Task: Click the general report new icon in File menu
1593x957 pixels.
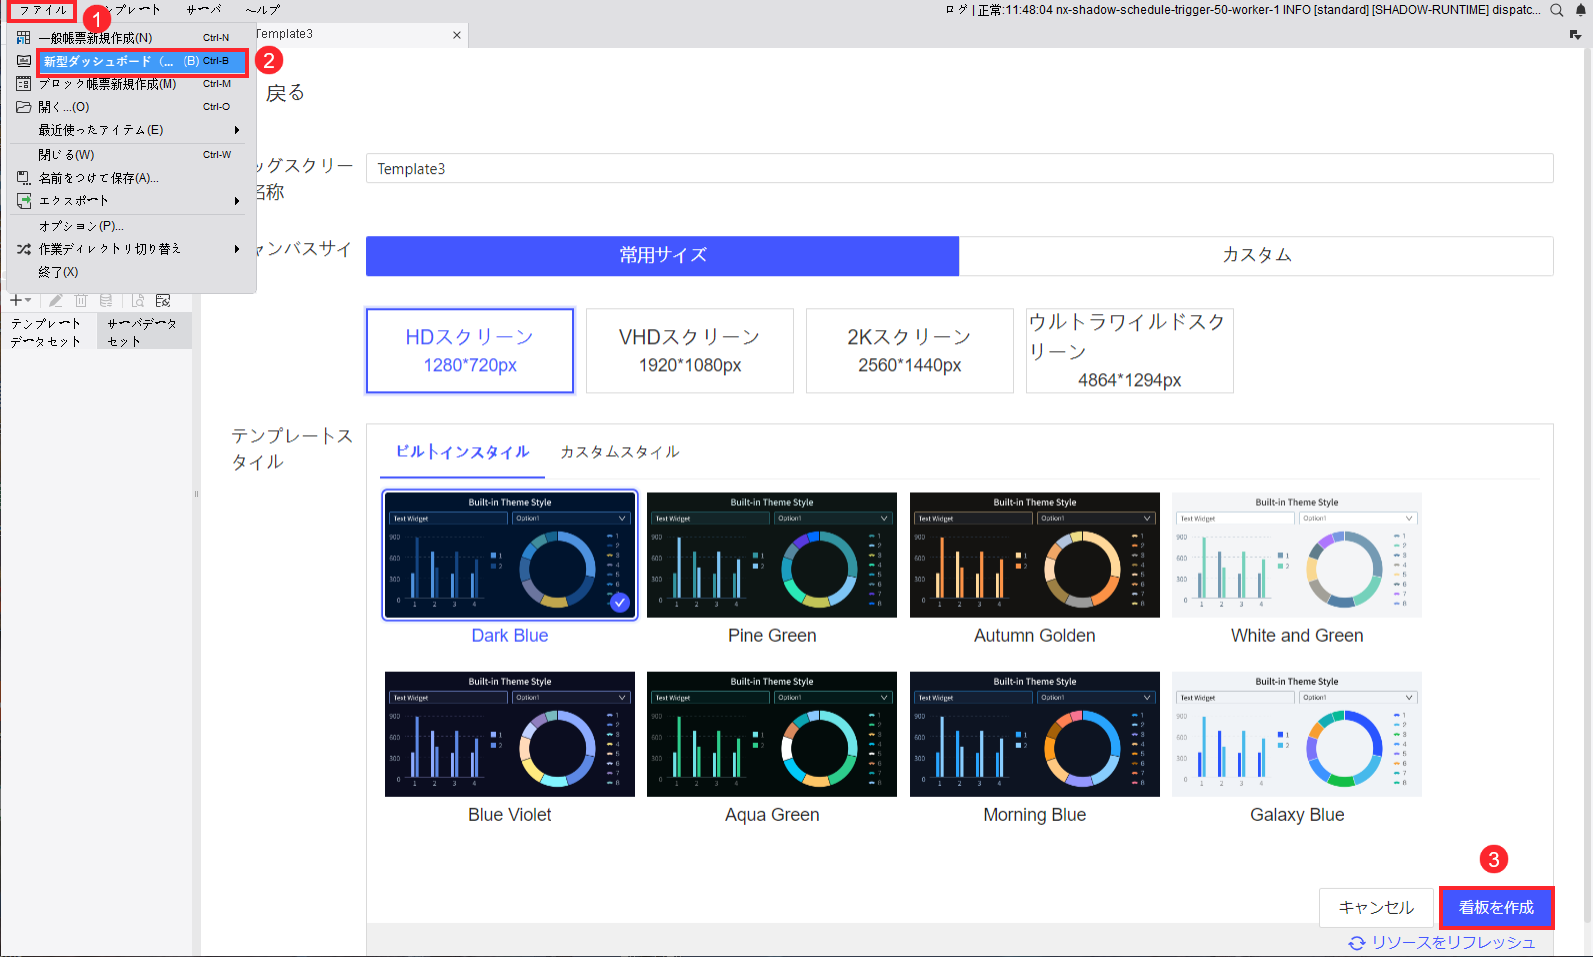Action: click(x=24, y=38)
